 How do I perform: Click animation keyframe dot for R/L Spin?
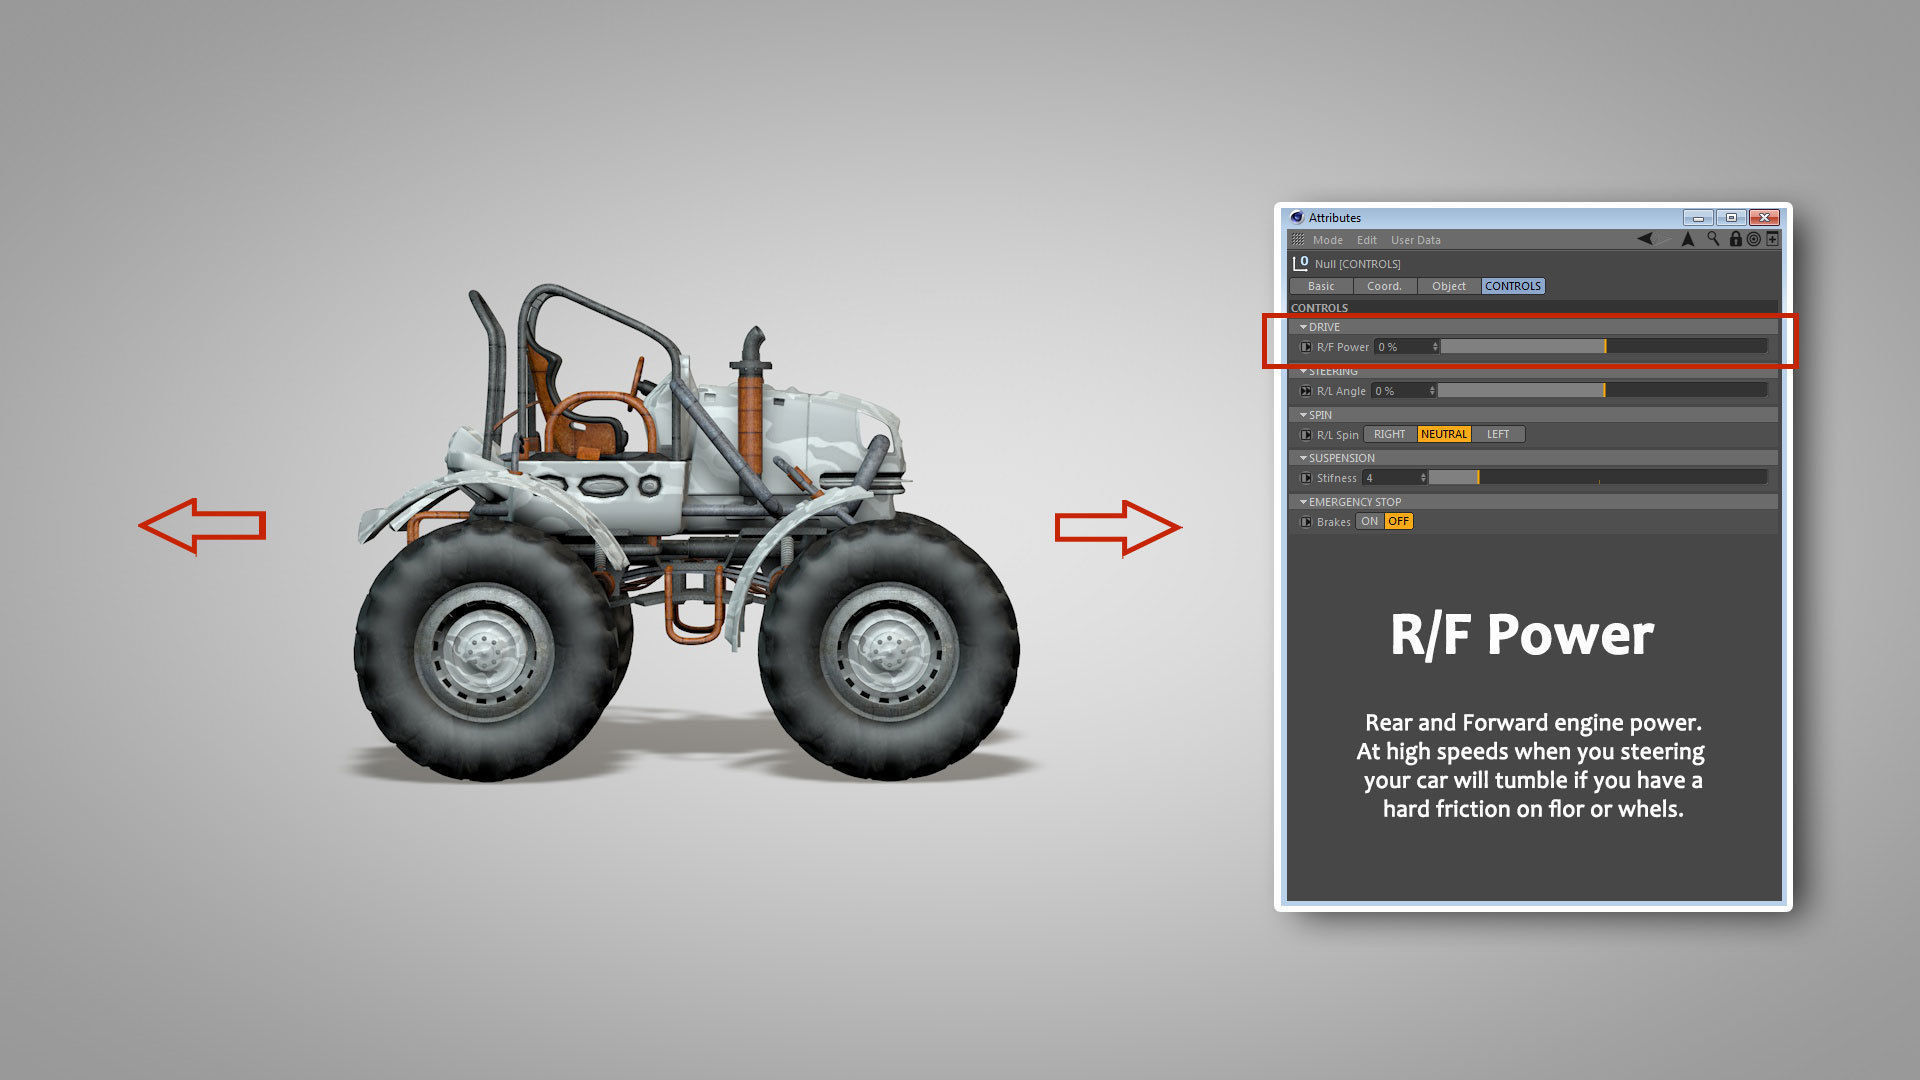tap(1305, 435)
